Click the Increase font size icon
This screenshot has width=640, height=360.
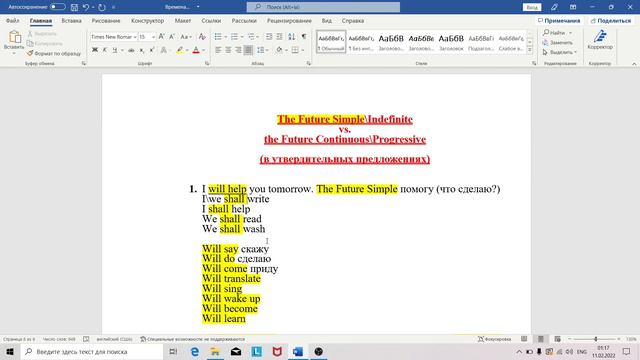pos(162,37)
